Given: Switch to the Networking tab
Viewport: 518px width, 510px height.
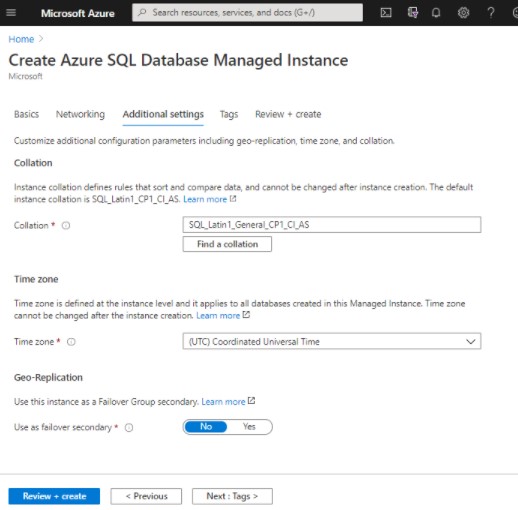Looking at the screenshot, I should point(80,114).
